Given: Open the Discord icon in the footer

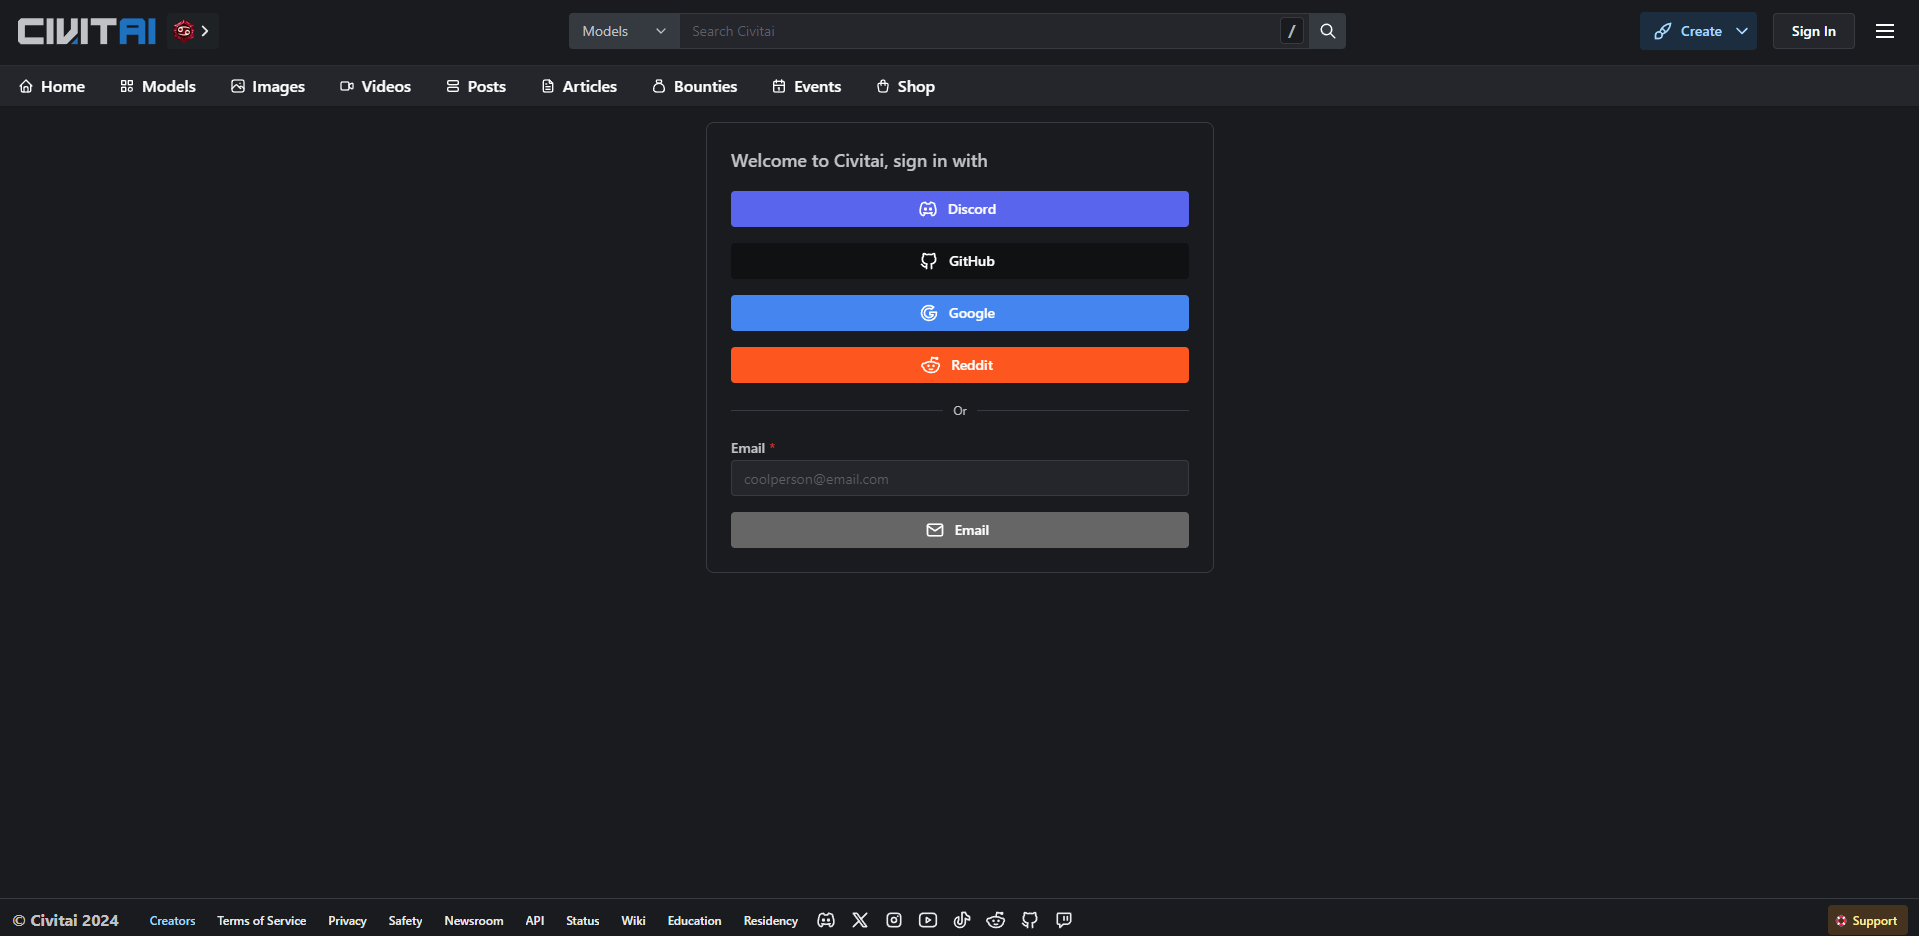Looking at the screenshot, I should (826, 920).
